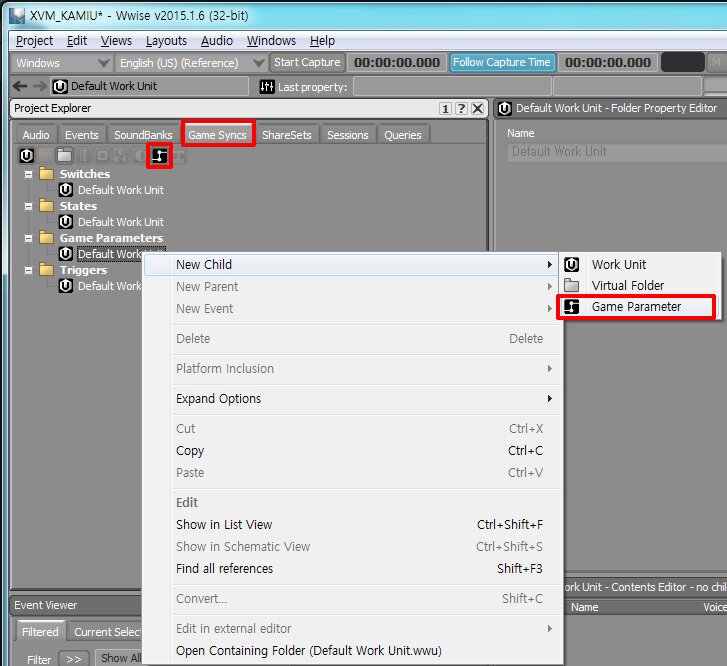Select the Game Parameters folder
This screenshot has height=666, width=727.
coord(111,238)
